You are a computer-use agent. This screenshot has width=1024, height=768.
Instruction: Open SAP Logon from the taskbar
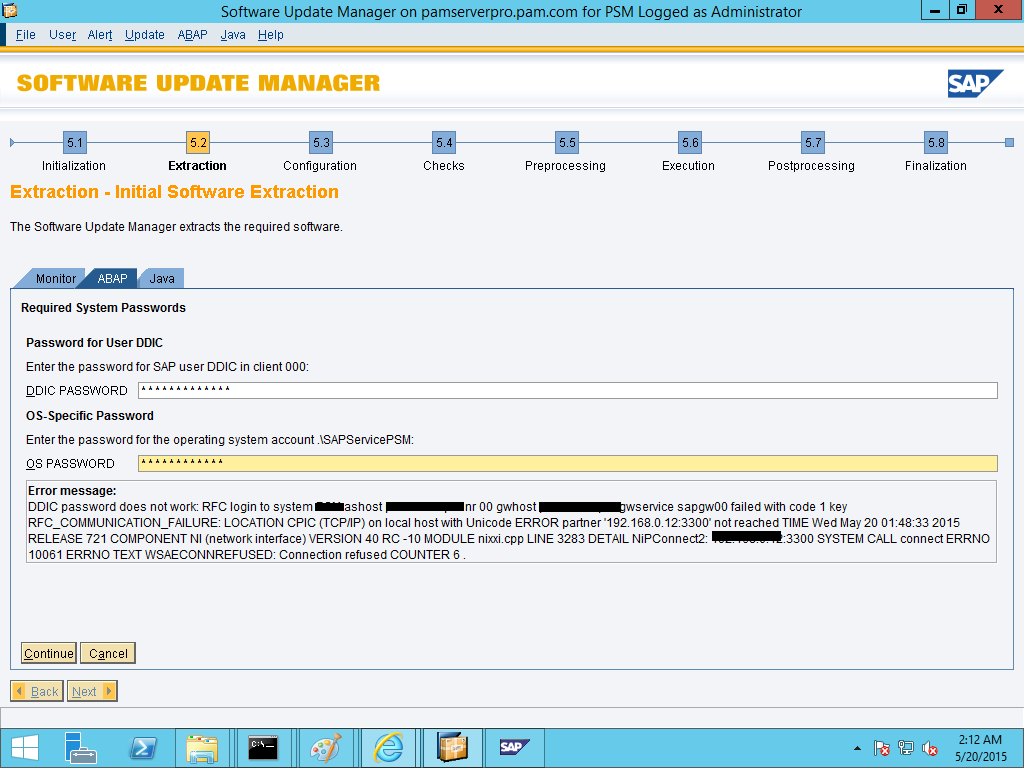point(514,747)
